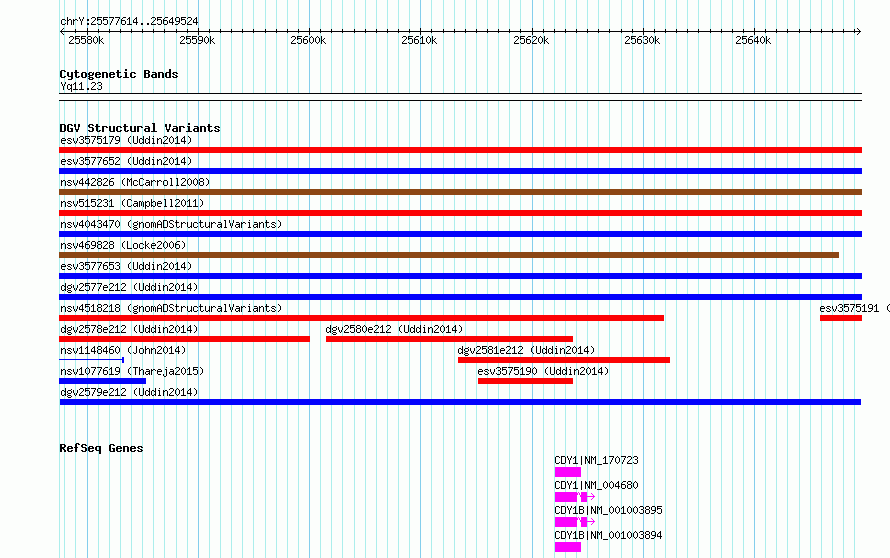Click the blue dgv2579e212 variant bar
890x558 pixels.
coord(460,402)
